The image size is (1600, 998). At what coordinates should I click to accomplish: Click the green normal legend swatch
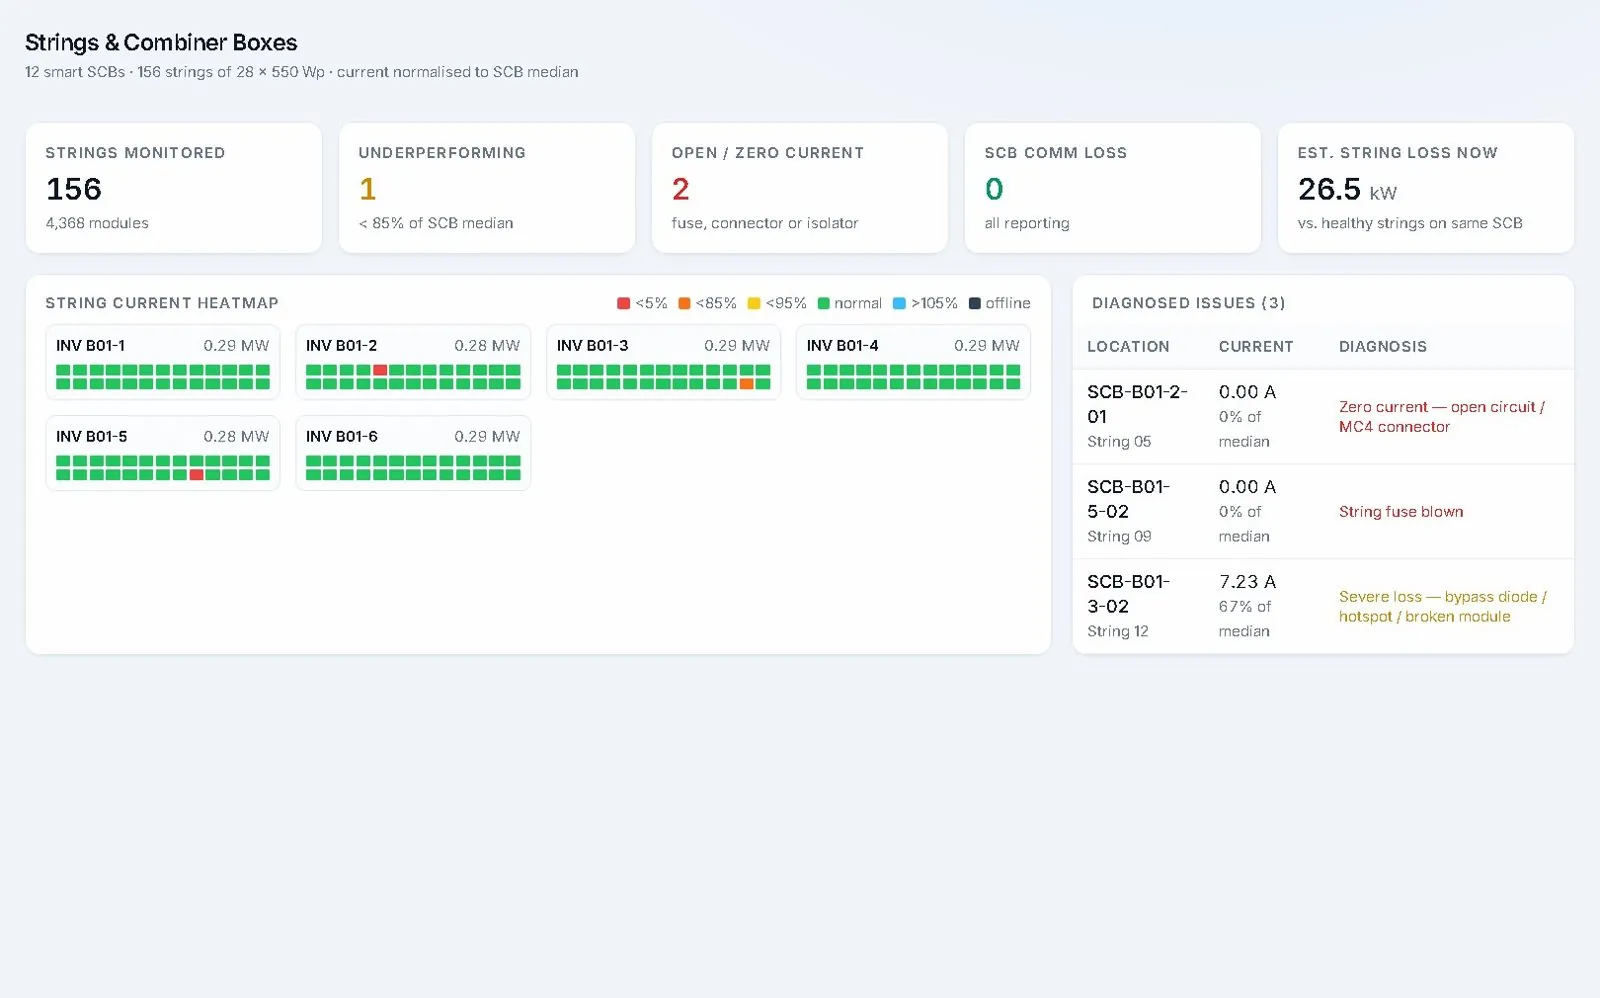coord(823,303)
